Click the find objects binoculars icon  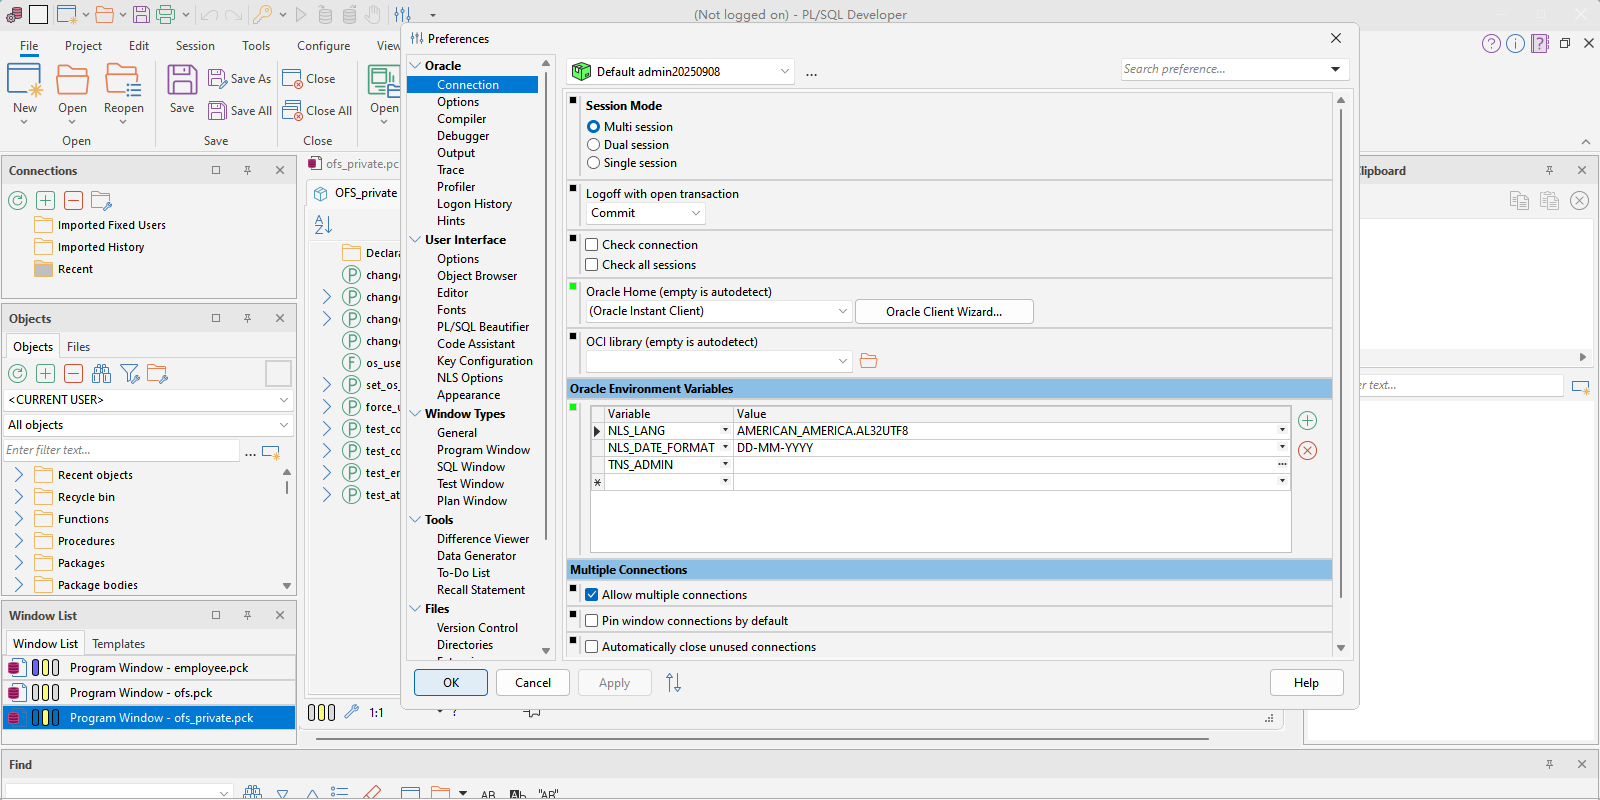pos(101,374)
